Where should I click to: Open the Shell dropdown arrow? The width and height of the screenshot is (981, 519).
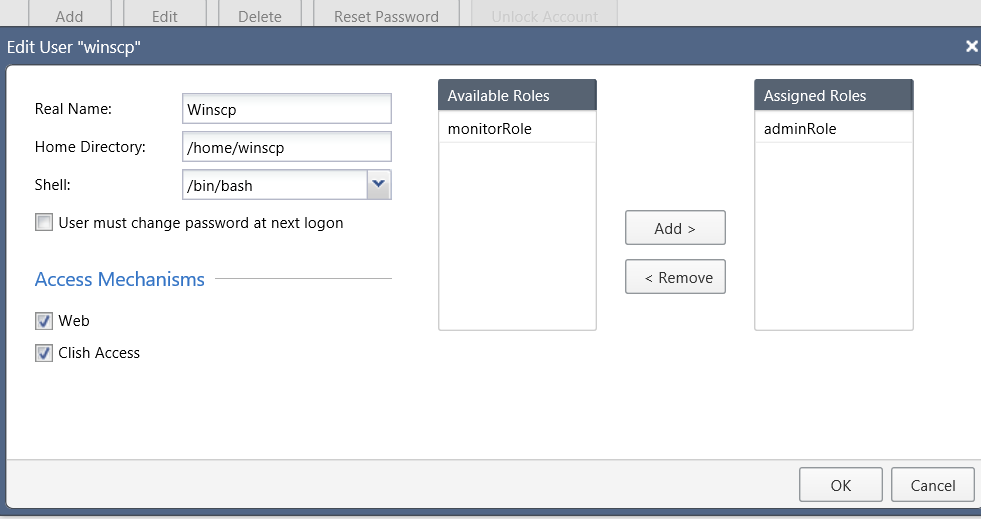coord(379,184)
